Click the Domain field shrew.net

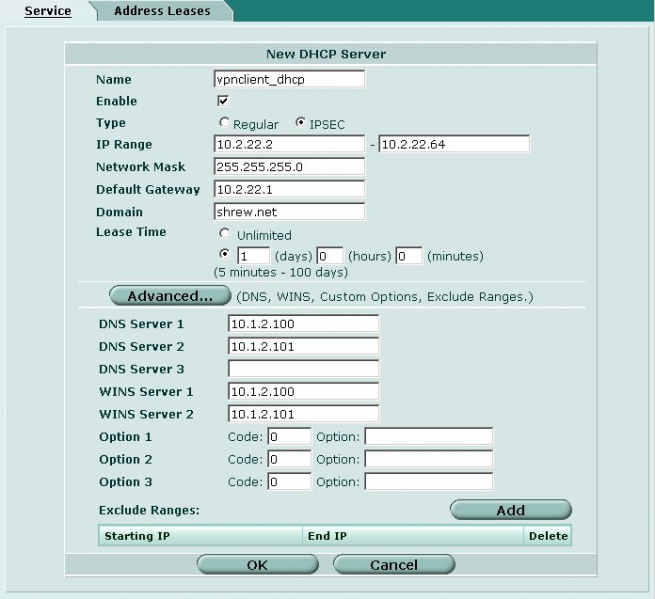(289, 212)
